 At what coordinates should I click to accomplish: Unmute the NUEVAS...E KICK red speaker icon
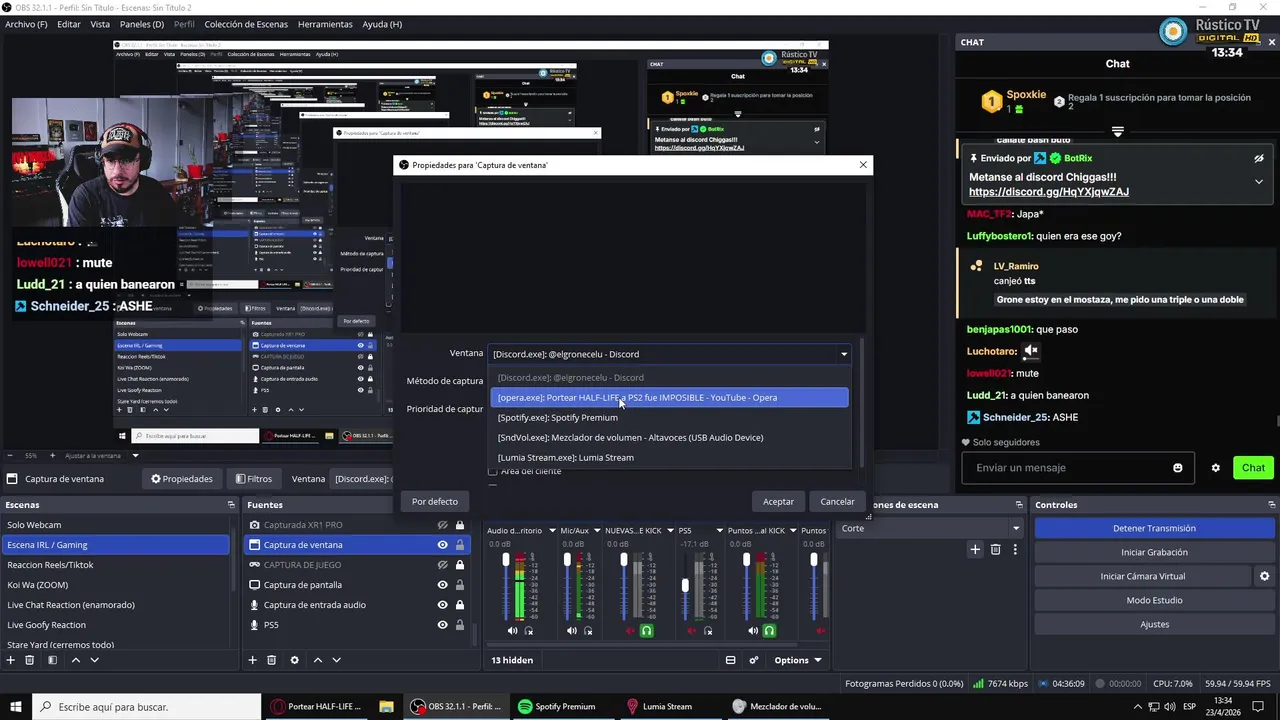pos(630,631)
